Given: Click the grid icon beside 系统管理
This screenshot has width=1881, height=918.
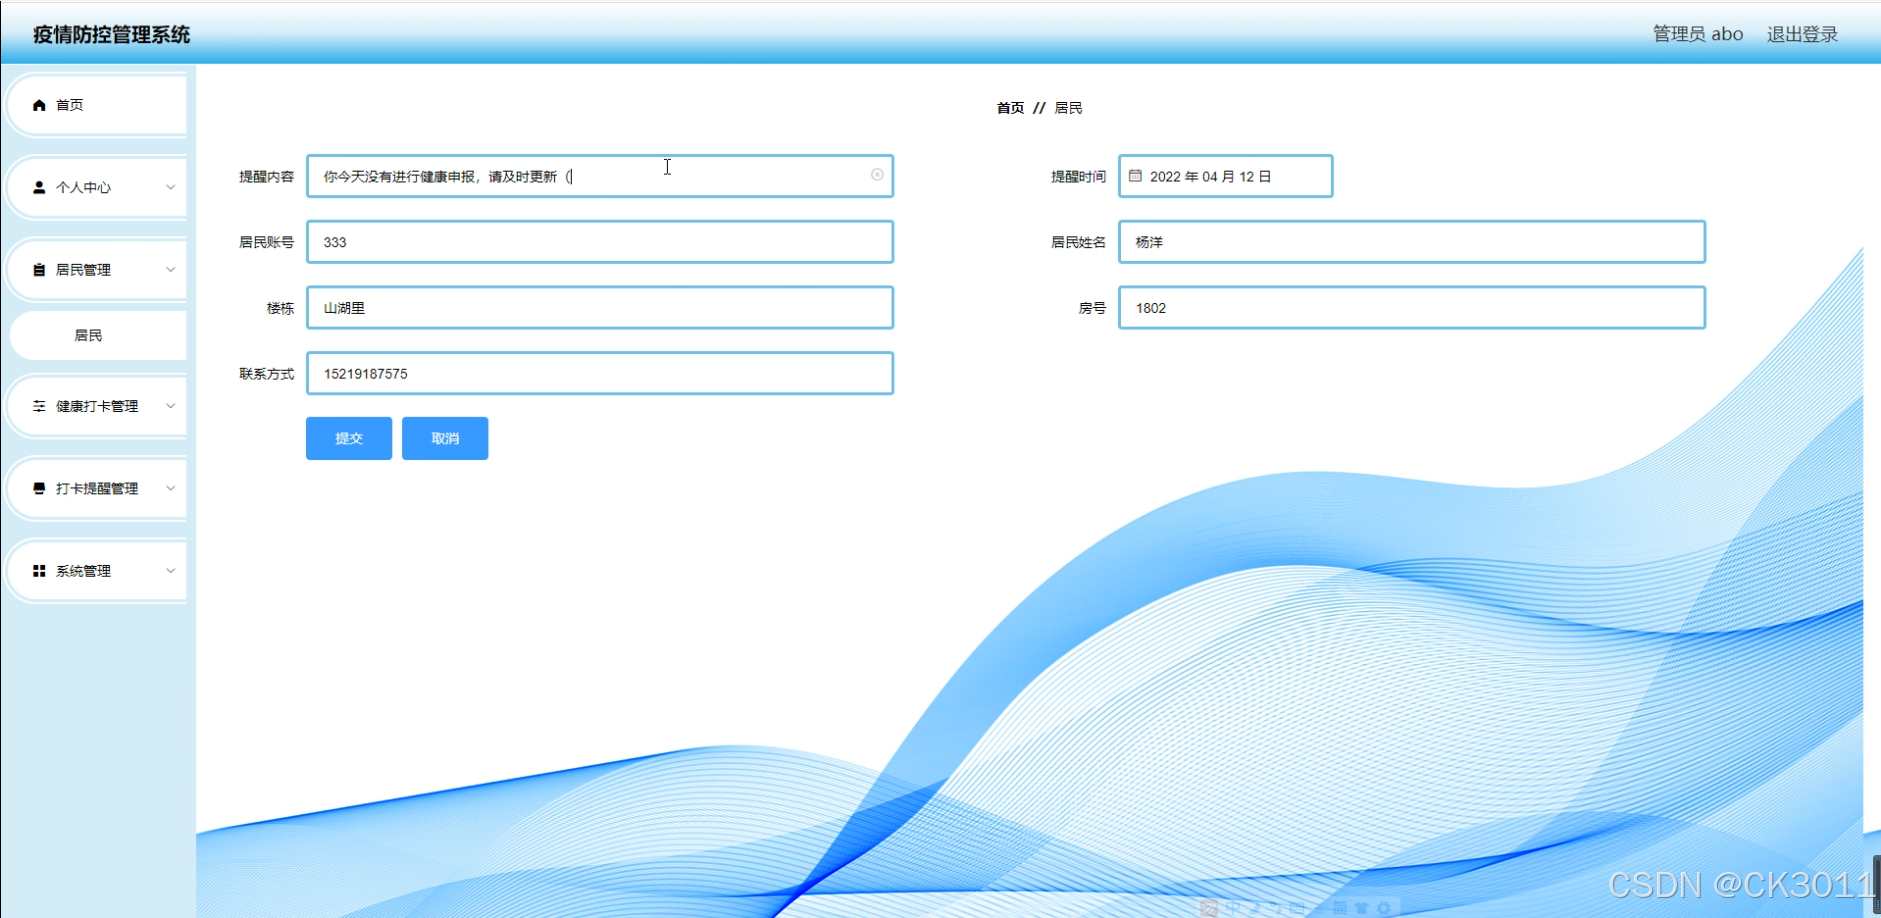Looking at the screenshot, I should [39, 571].
